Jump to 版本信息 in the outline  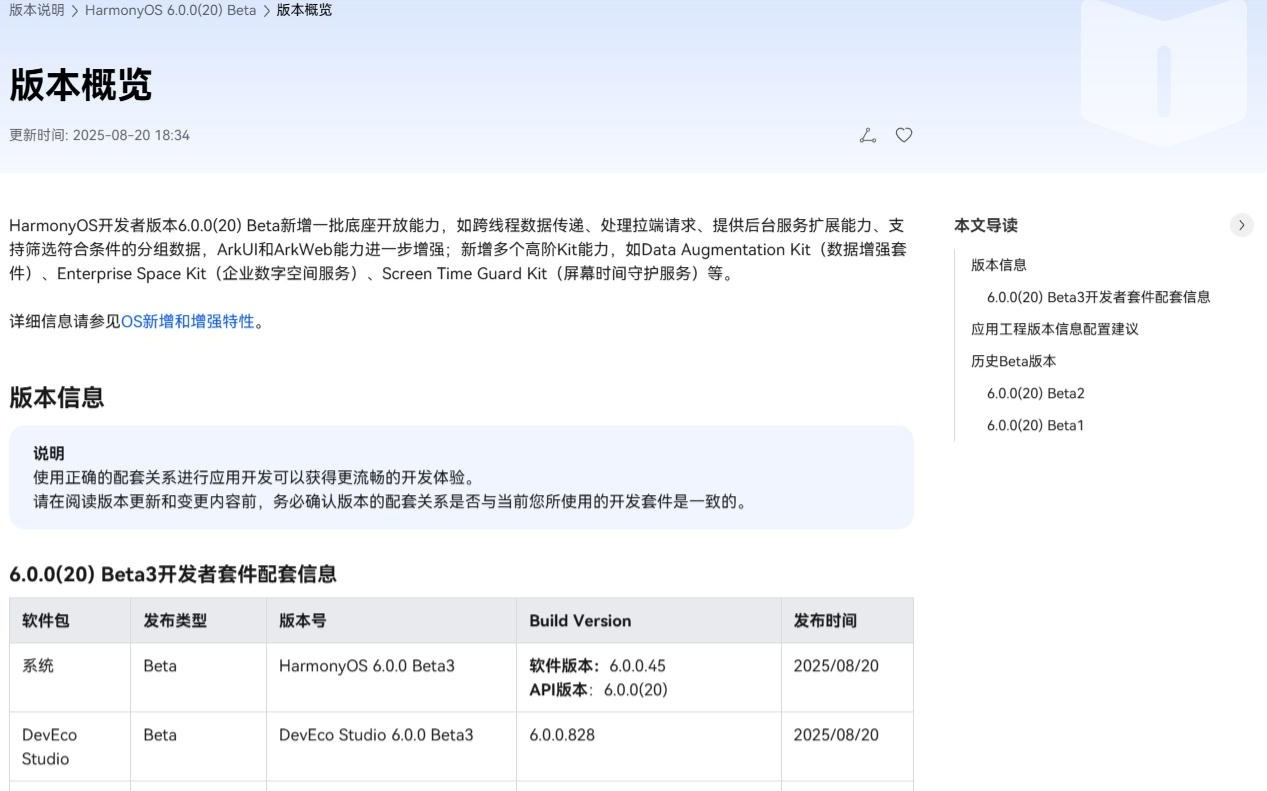[999, 265]
